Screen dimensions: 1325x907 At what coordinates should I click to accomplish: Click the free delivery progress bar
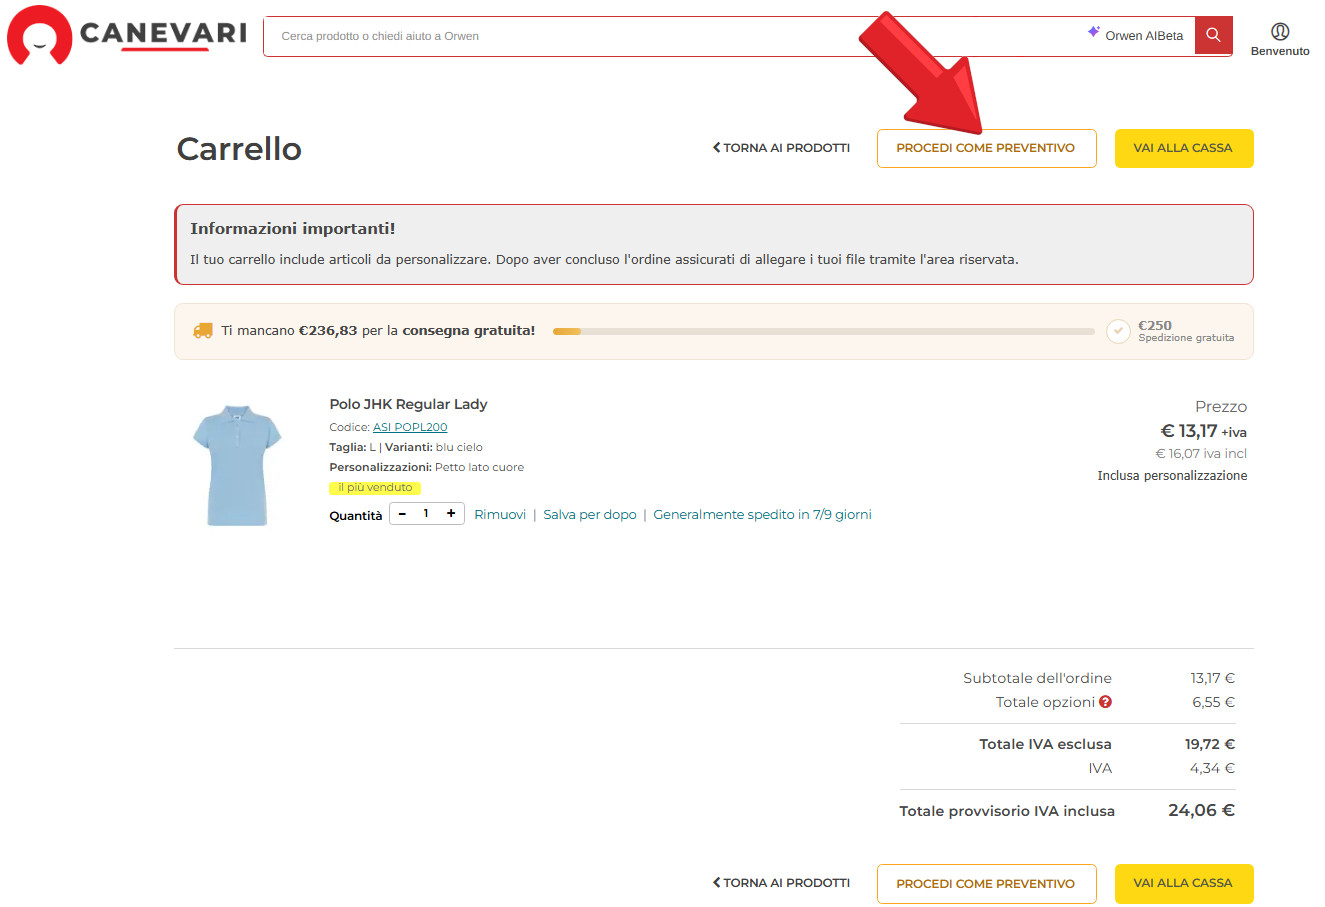click(823, 331)
